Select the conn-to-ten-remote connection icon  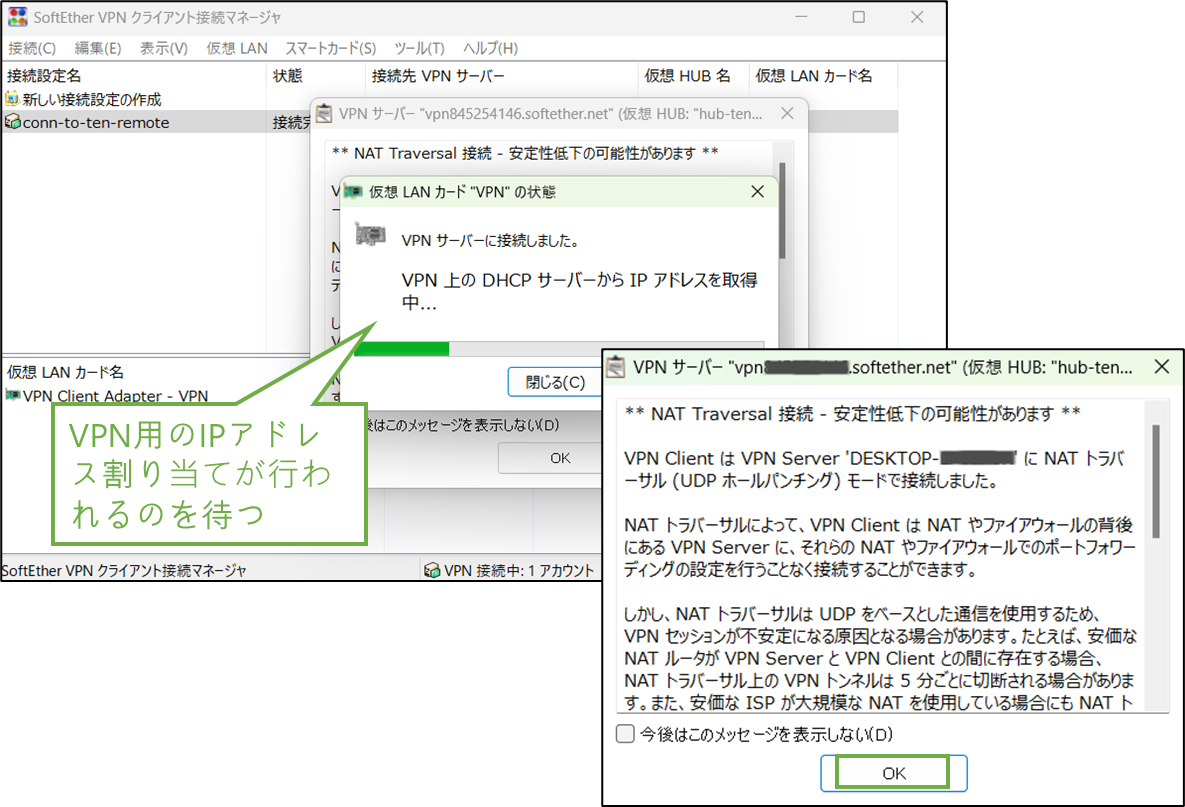coord(12,121)
